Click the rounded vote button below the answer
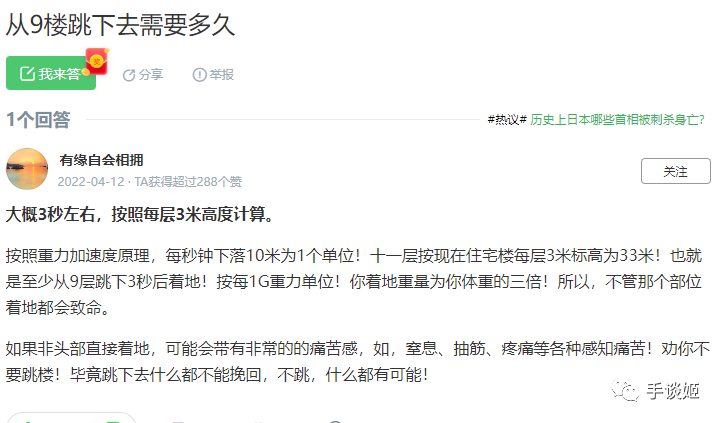723x423 pixels. [71, 418]
